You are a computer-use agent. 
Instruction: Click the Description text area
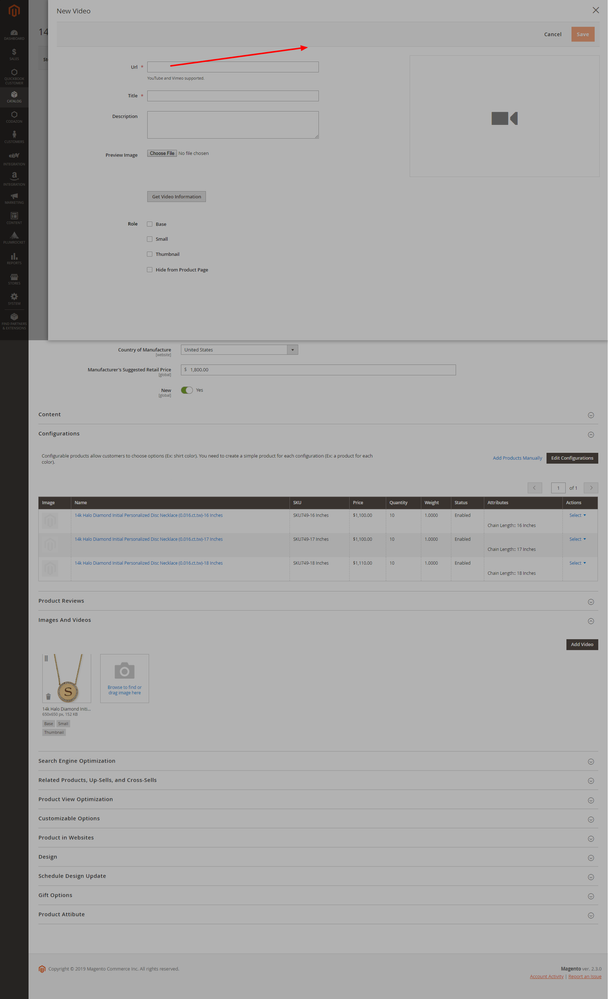point(233,125)
